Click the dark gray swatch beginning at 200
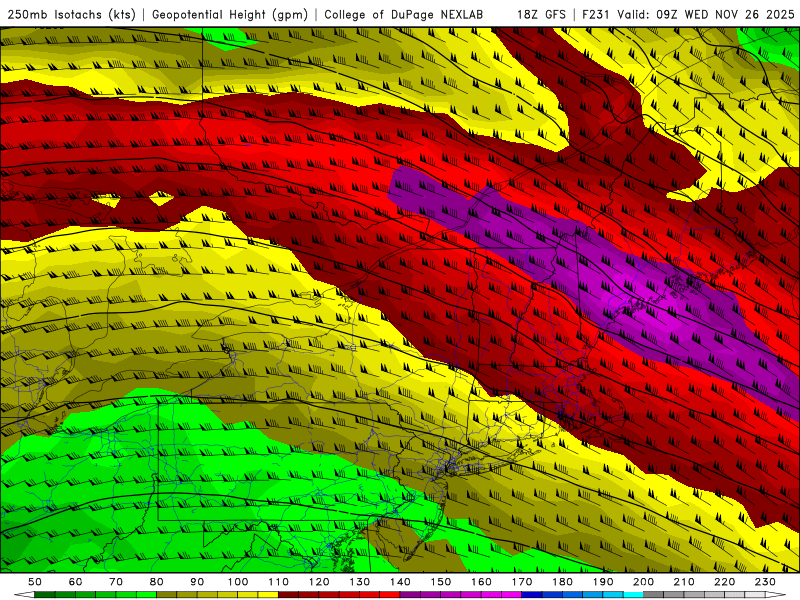800x600 pixels. pos(654,594)
